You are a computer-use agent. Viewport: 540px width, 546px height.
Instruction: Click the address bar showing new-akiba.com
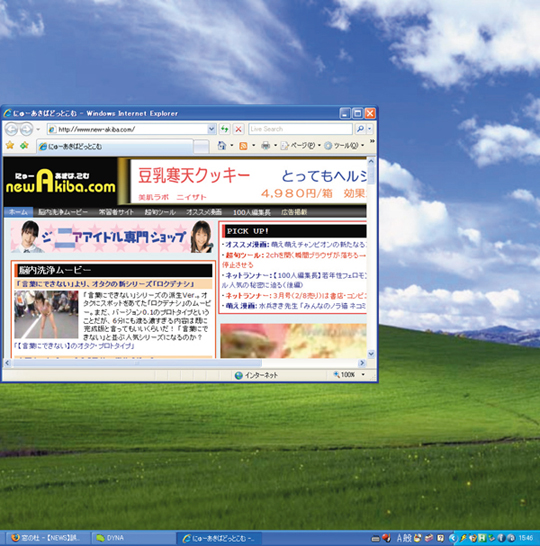[127, 130]
